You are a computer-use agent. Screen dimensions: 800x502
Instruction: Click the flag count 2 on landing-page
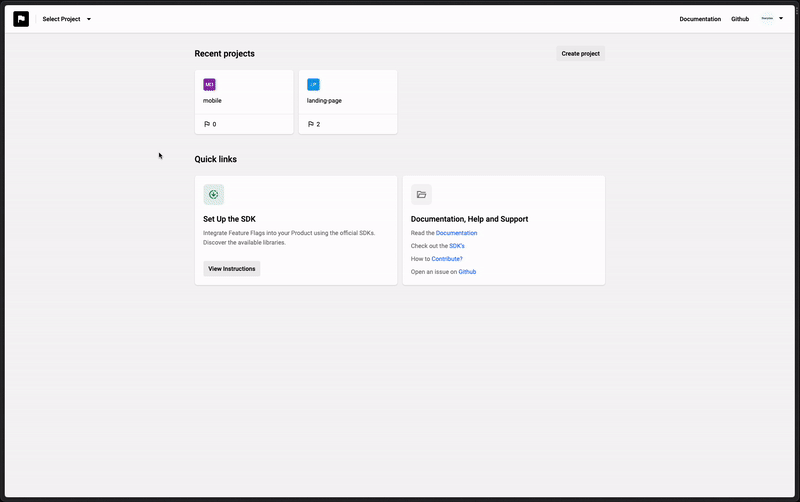(x=318, y=124)
